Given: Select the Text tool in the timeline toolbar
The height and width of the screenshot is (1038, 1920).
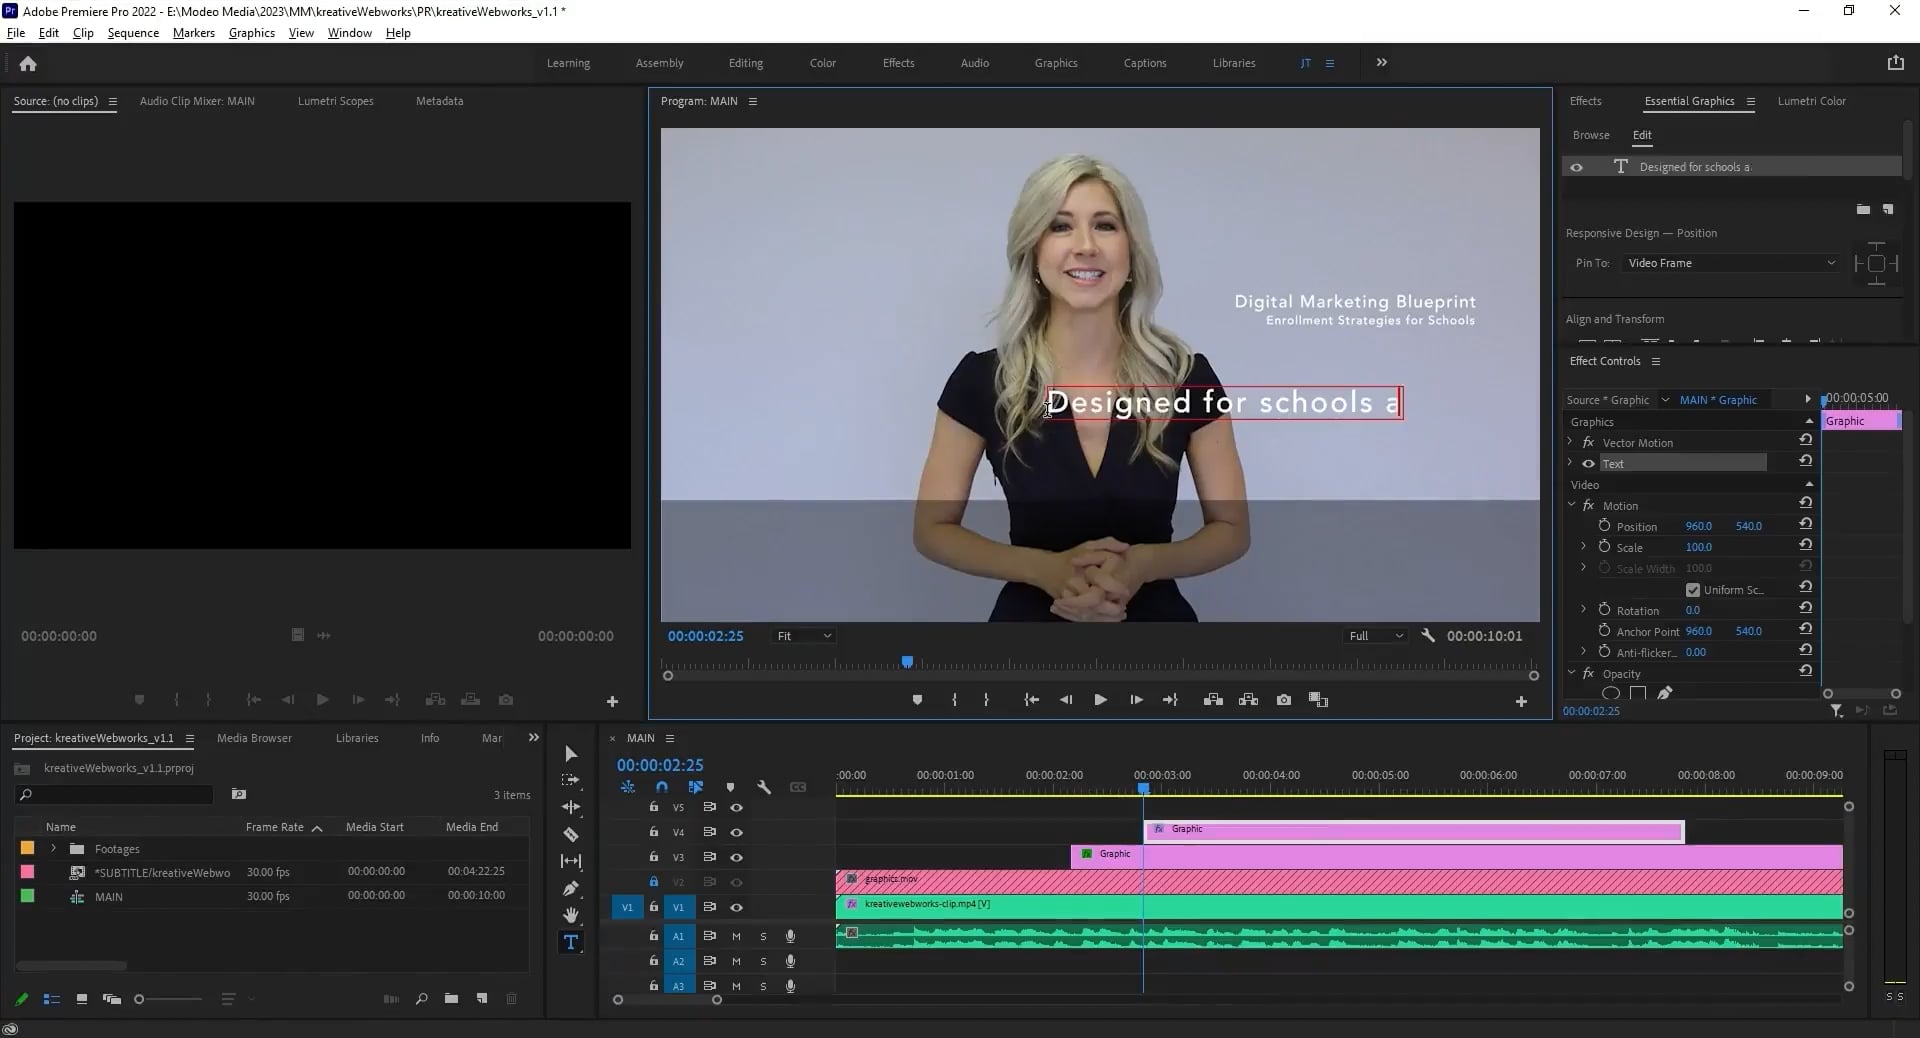Looking at the screenshot, I should coord(570,941).
